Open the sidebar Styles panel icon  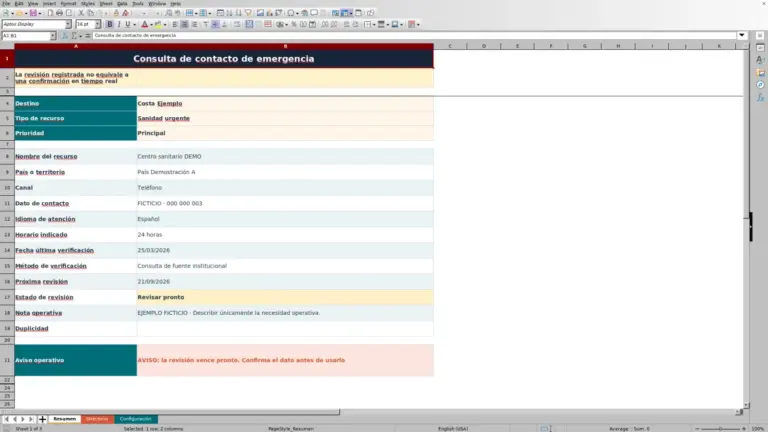click(x=760, y=60)
